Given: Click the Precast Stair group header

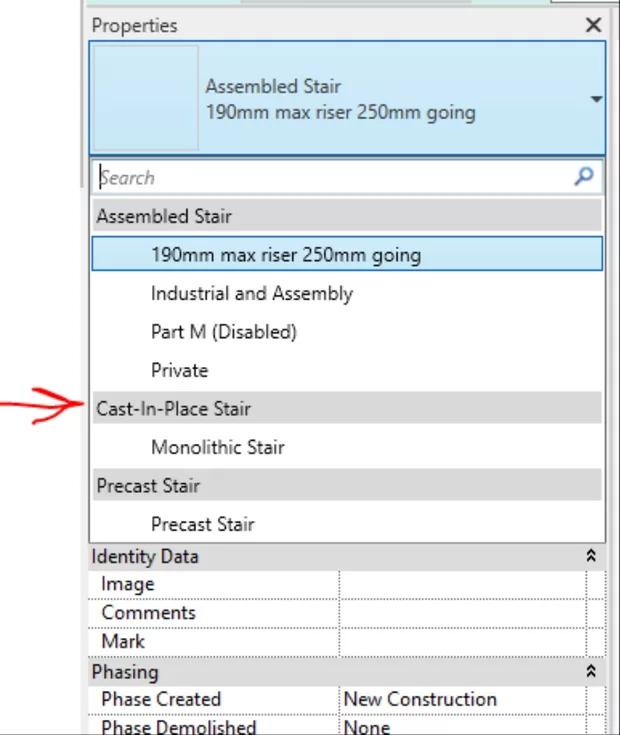Looking at the screenshot, I should pos(149,486).
